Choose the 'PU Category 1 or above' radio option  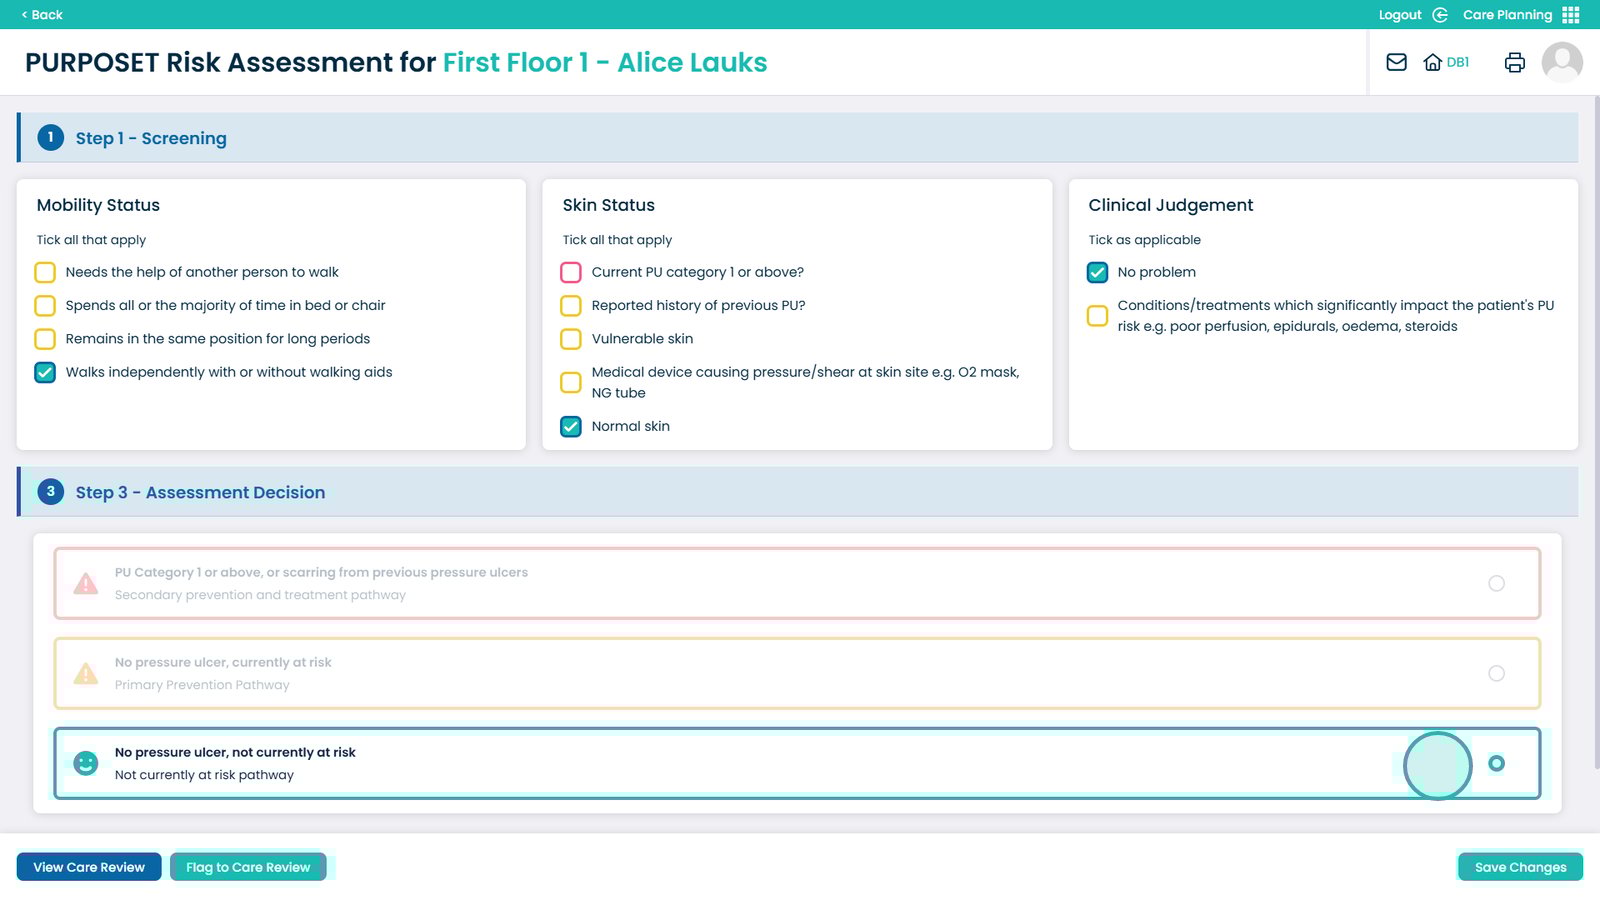[x=1496, y=583]
